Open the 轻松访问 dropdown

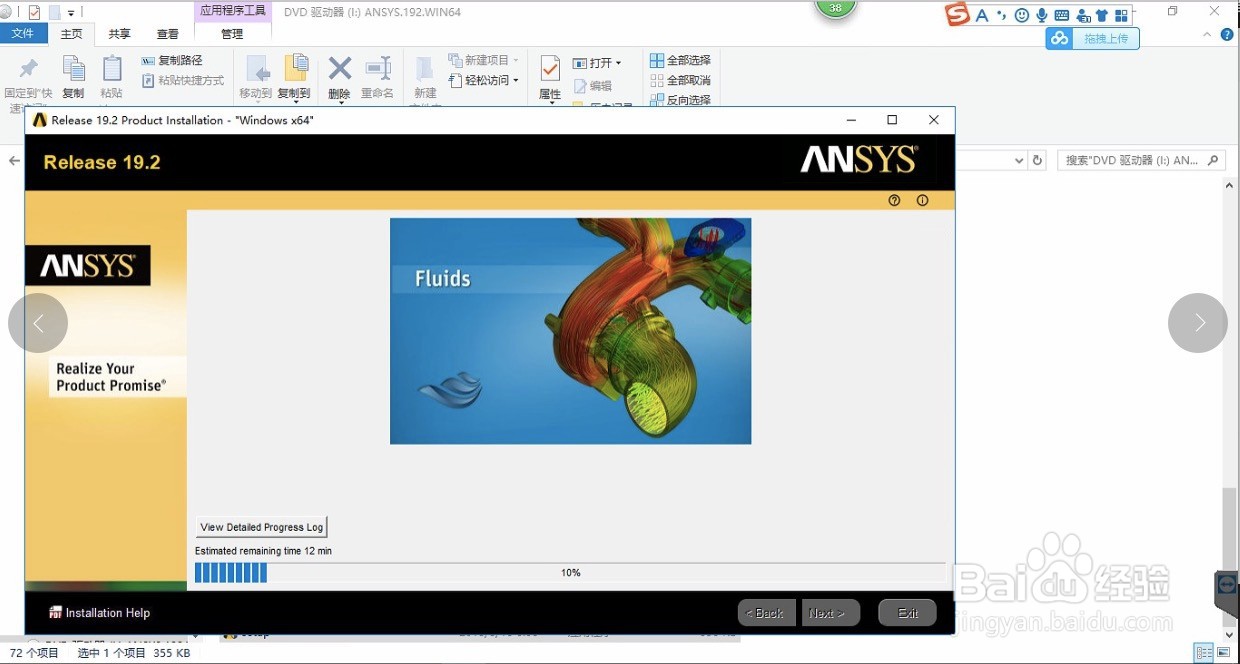(484, 81)
